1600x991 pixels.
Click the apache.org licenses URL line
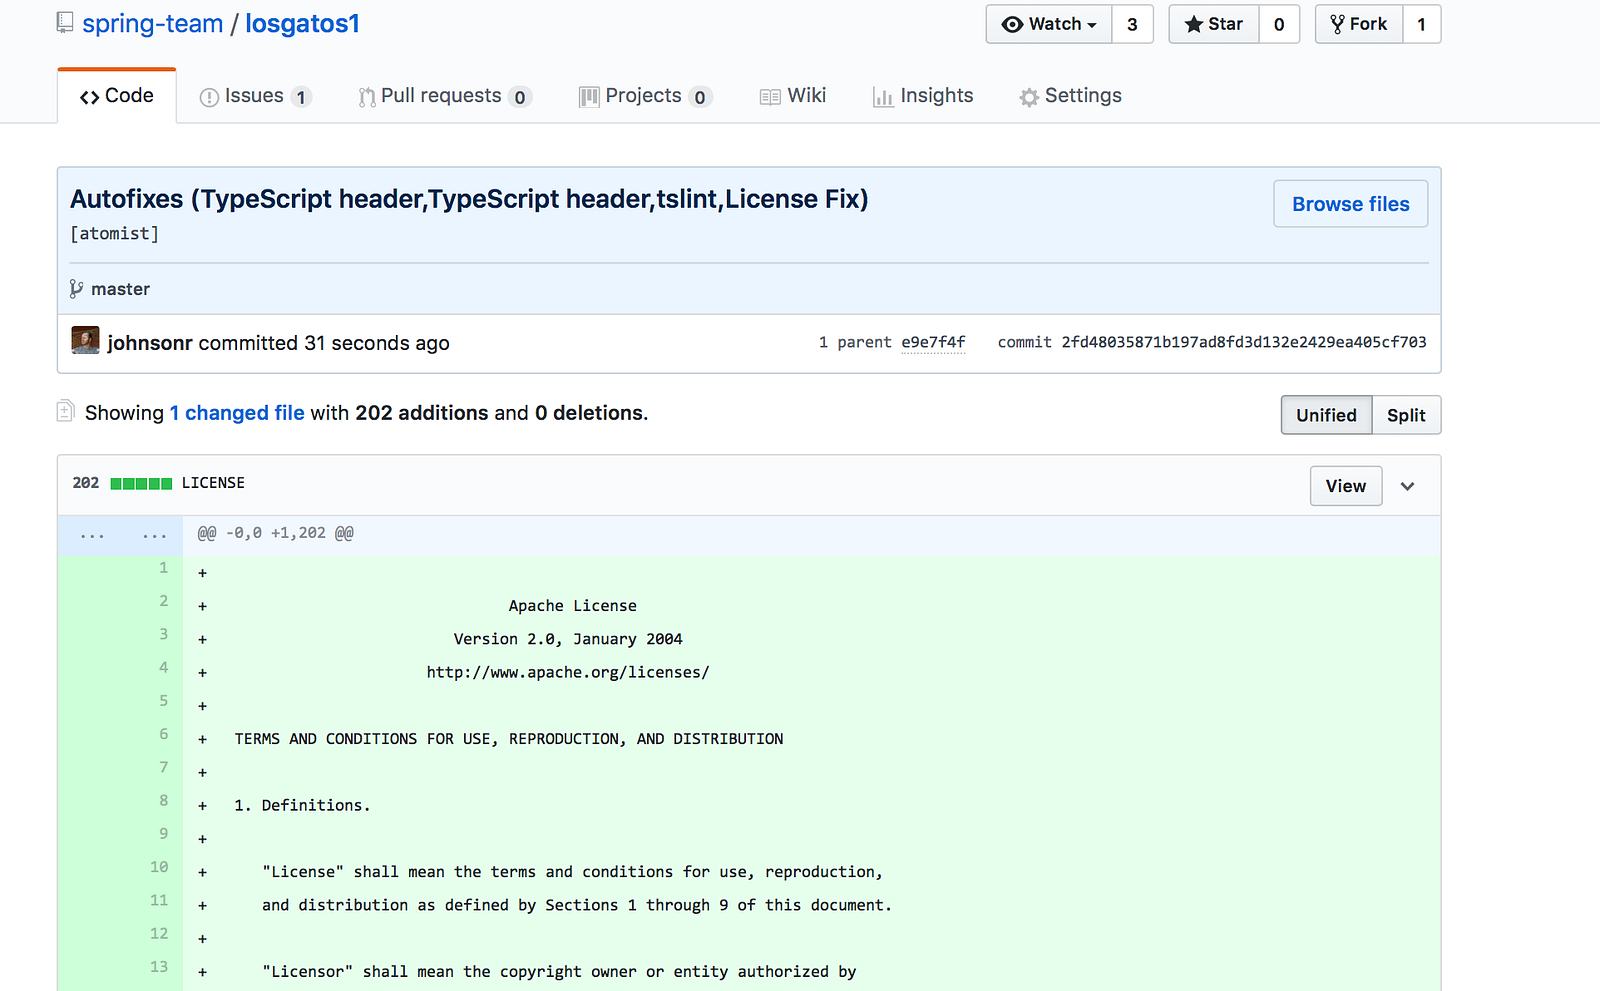coord(568,672)
